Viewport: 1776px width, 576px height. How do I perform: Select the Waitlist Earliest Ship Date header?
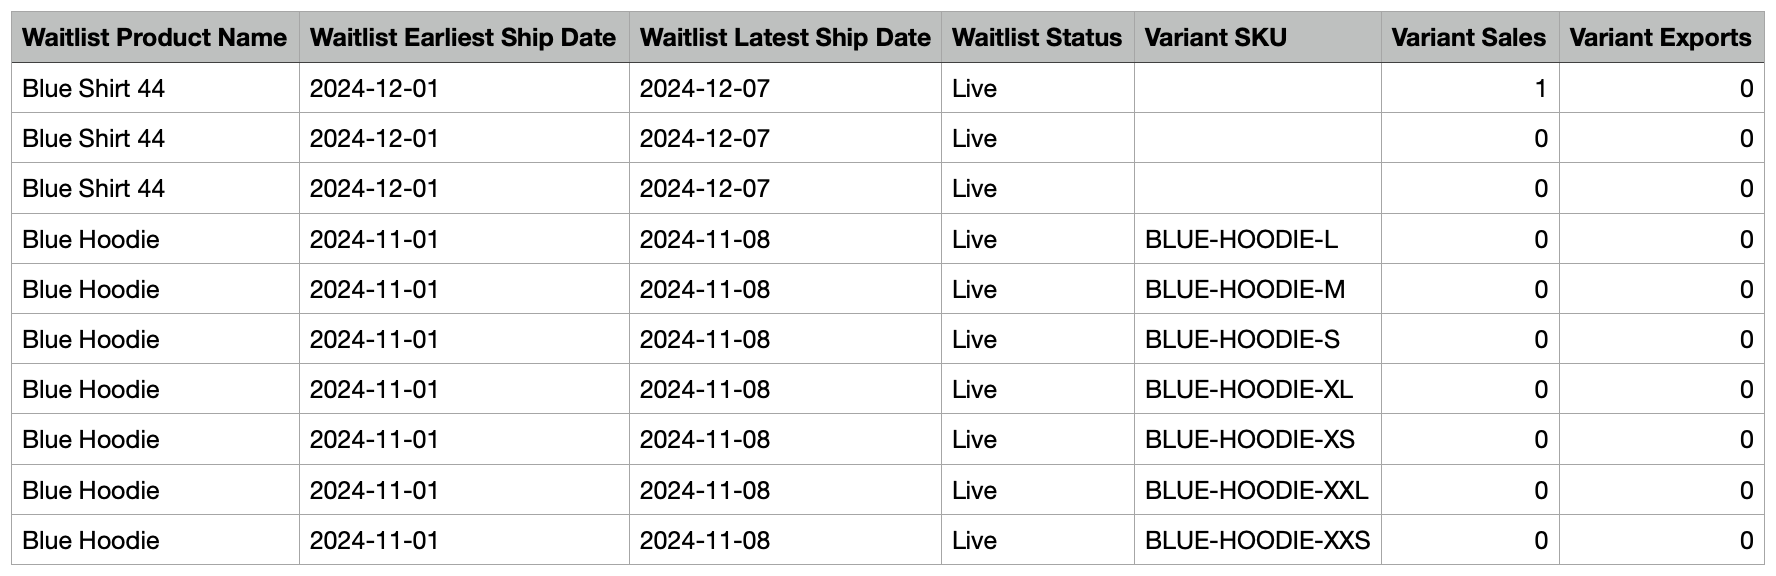click(x=463, y=38)
